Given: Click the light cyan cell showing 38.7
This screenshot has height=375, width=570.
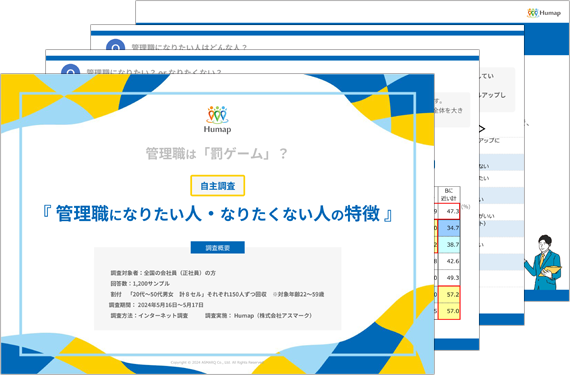Looking at the screenshot, I should point(449,245).
